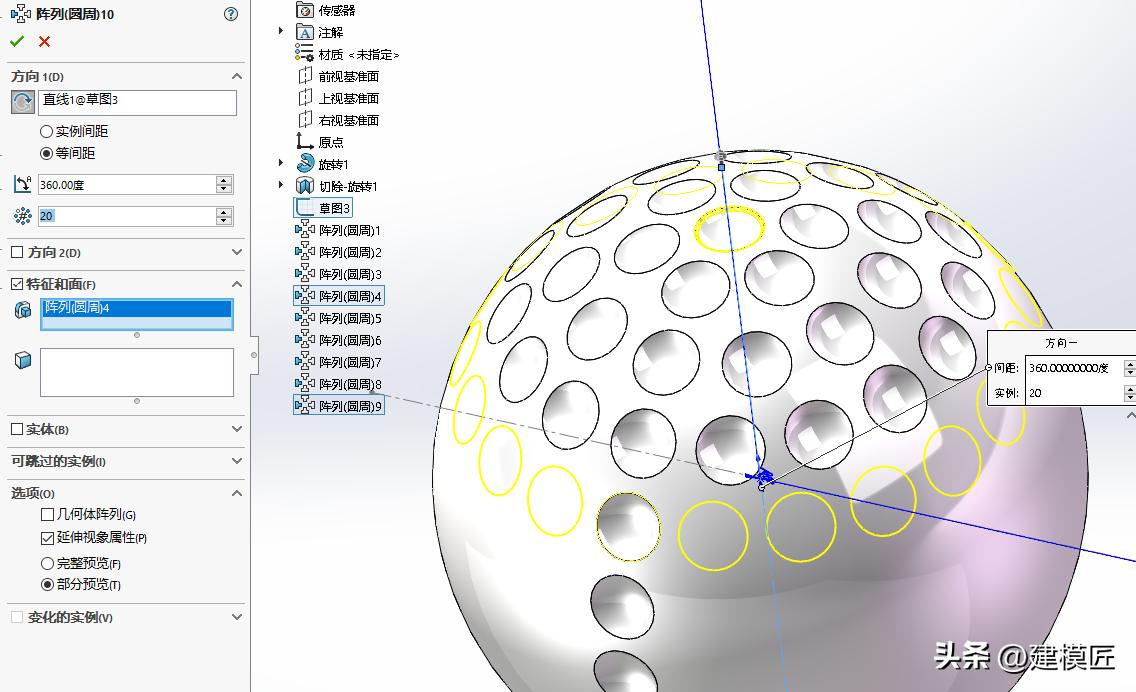
Task: Select the 前视基准面 plane icon
Action: pos(304,76)
